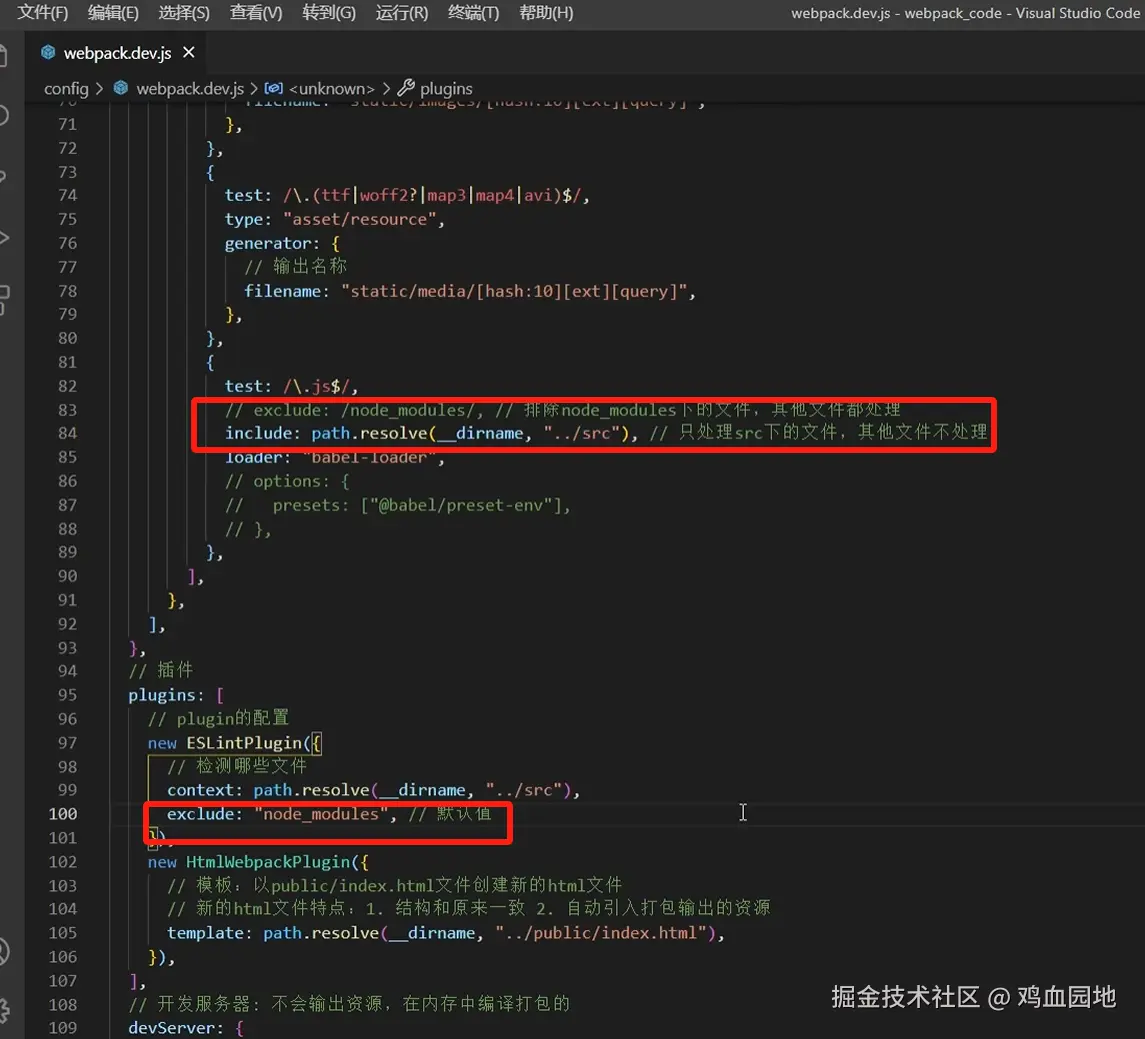The image size is (1145, 1039).
Task: Click the // 输出名称 comment on line 77
Action: [x=295, y=267]
